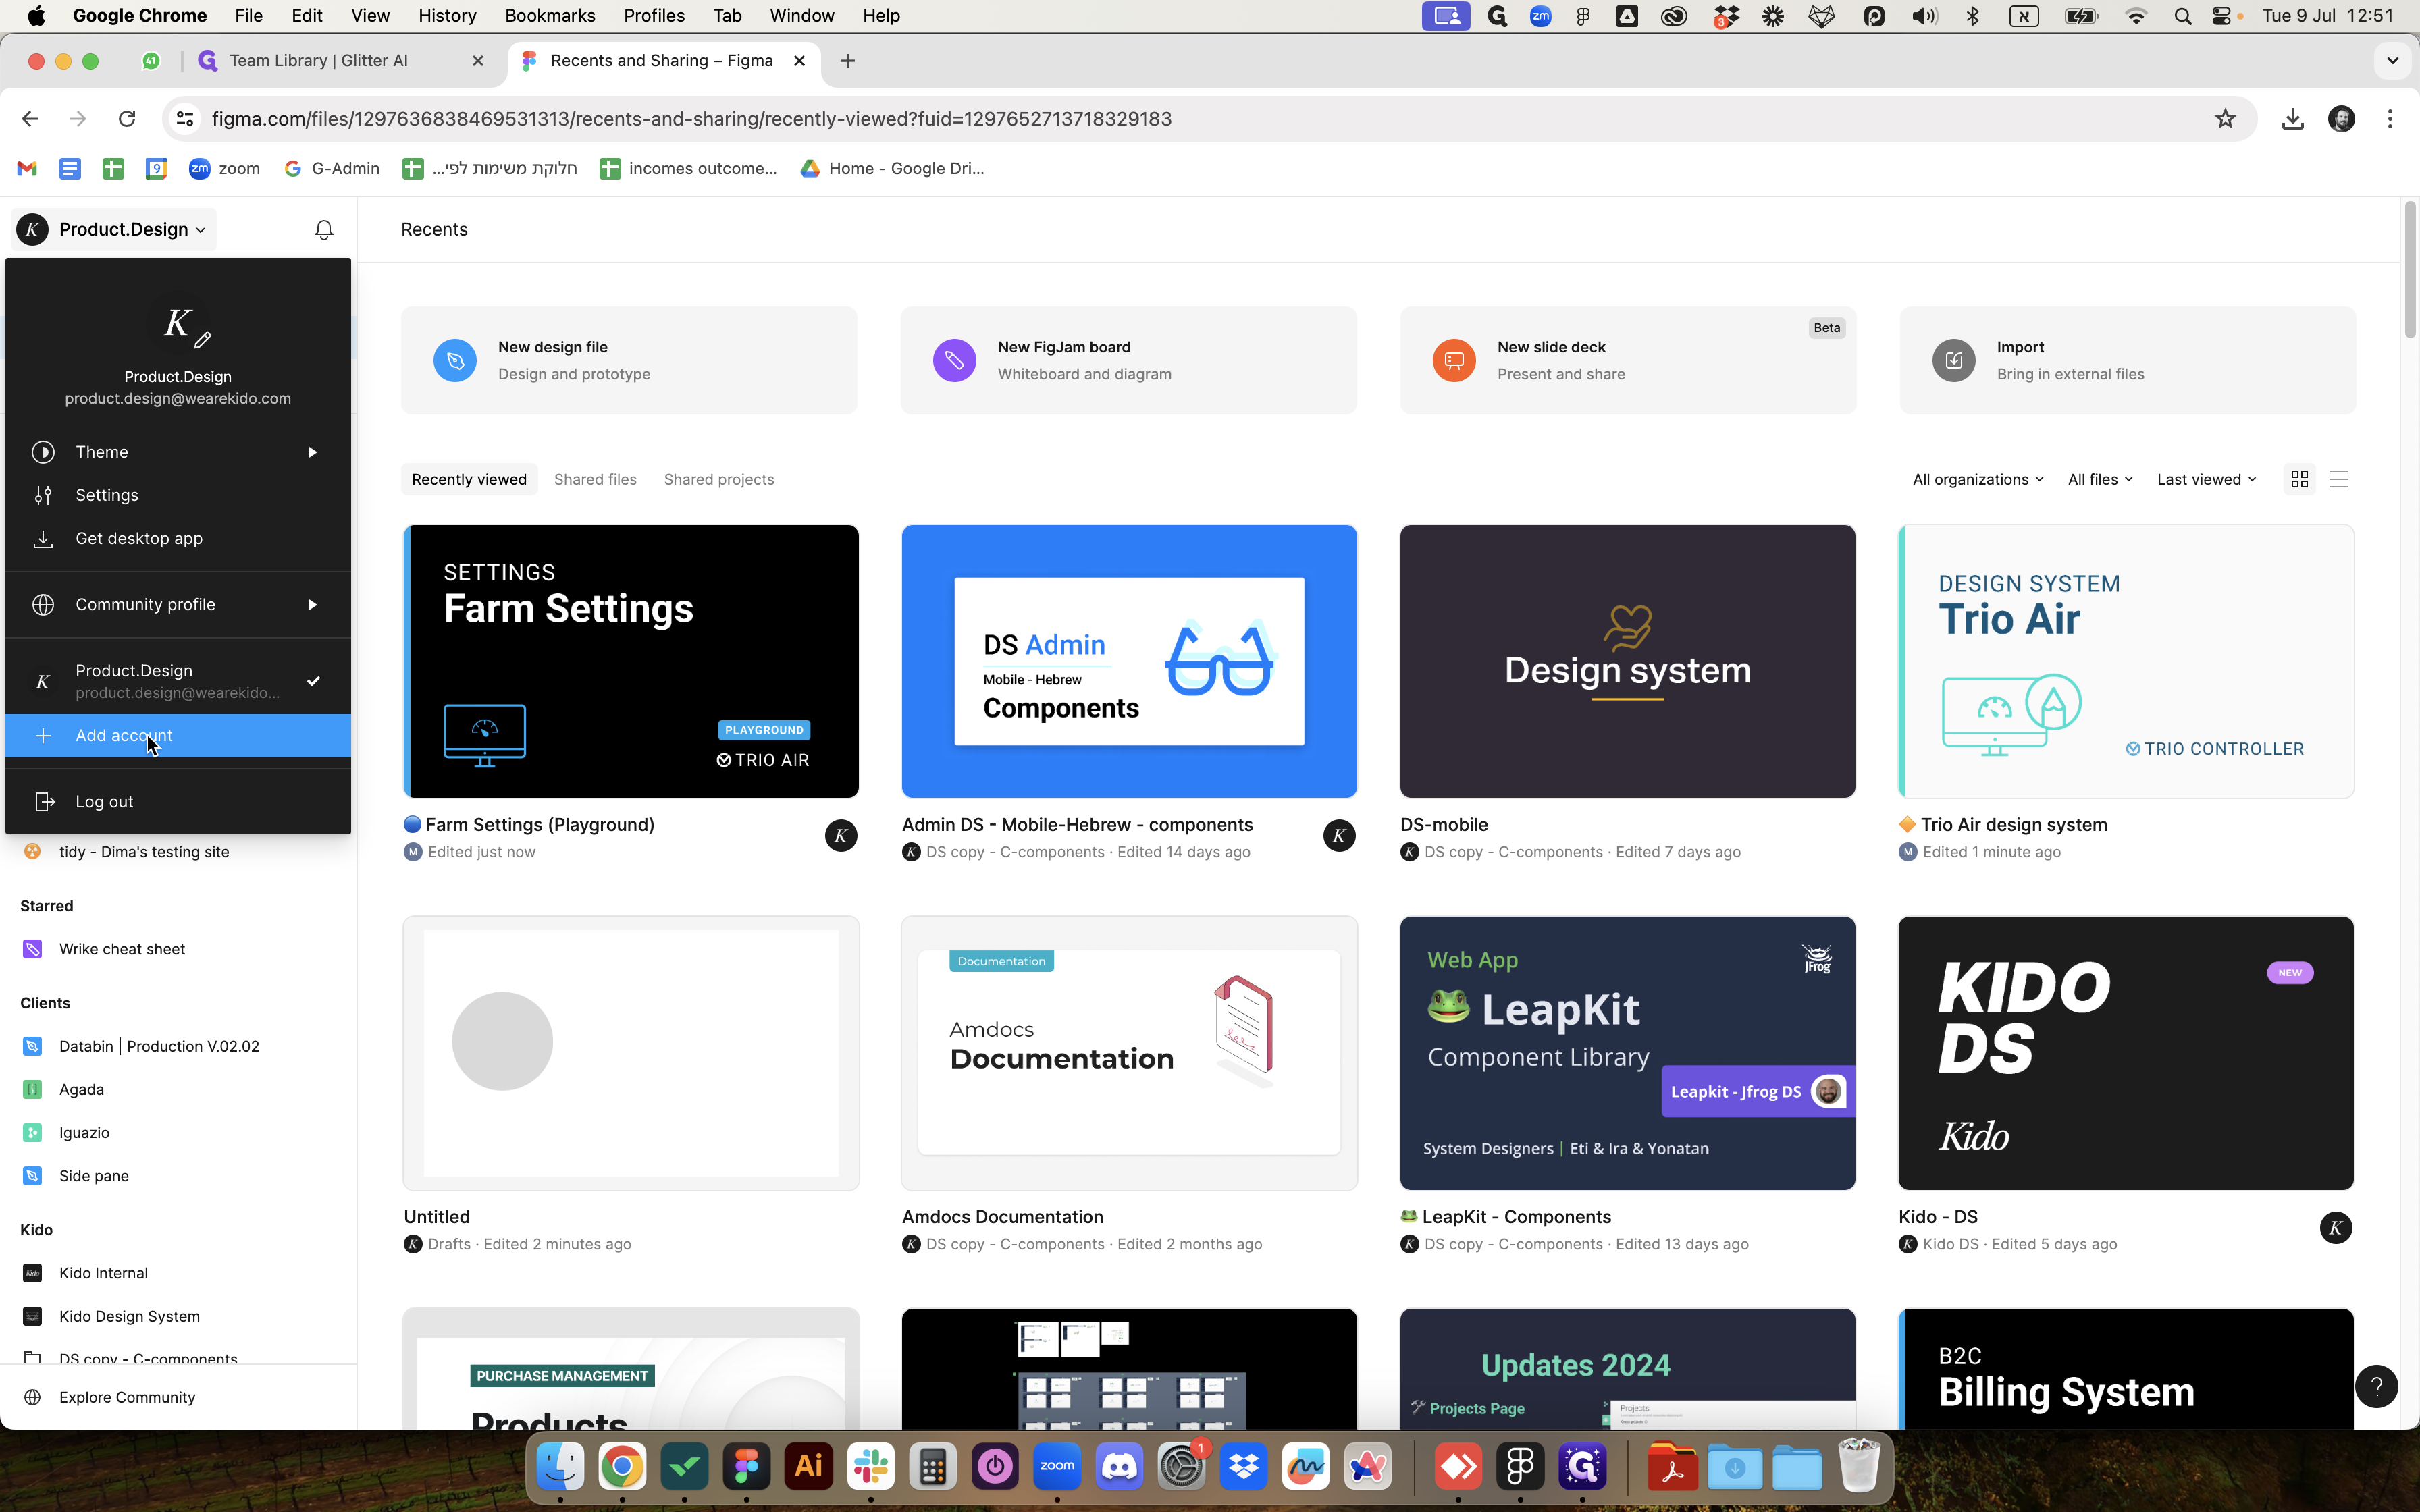Open the History menu in menu bar

(x=447, y=16)
